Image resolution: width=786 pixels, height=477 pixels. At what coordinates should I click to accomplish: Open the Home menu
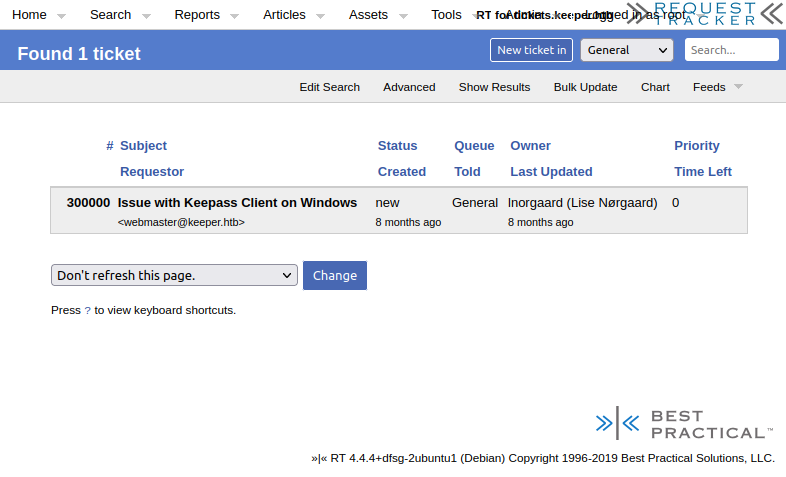29,15
